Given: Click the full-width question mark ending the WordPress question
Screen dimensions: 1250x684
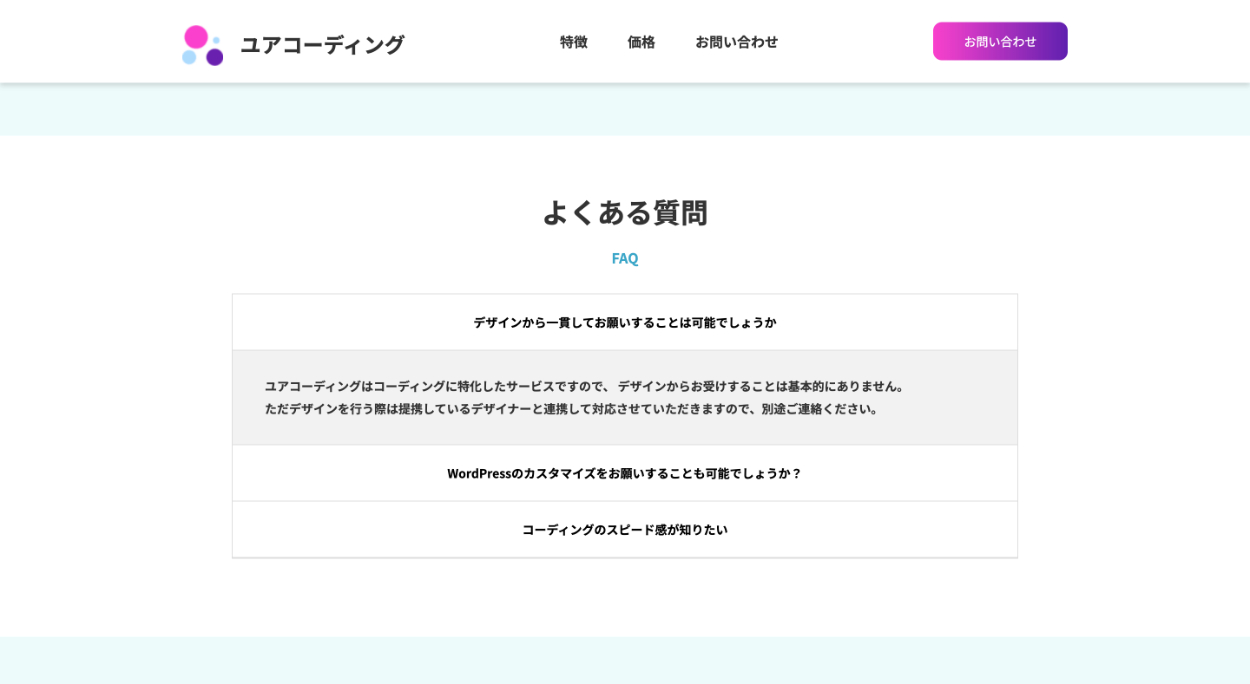Looking at the screenshot, I should pos(796,473).
